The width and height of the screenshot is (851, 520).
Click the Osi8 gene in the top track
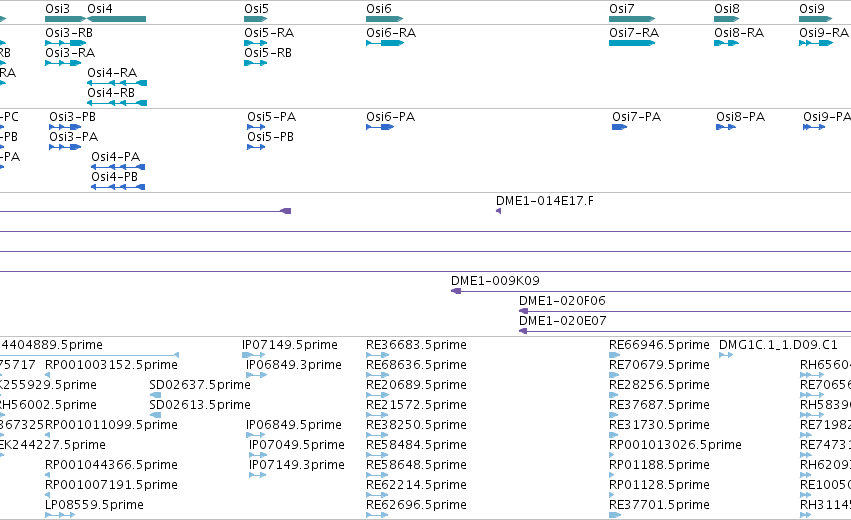pyautogui.click(x=727, y=19)
